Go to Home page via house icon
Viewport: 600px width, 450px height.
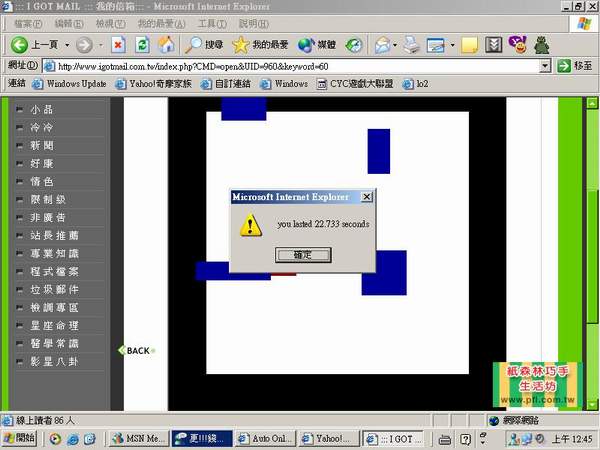coord(166,45)
